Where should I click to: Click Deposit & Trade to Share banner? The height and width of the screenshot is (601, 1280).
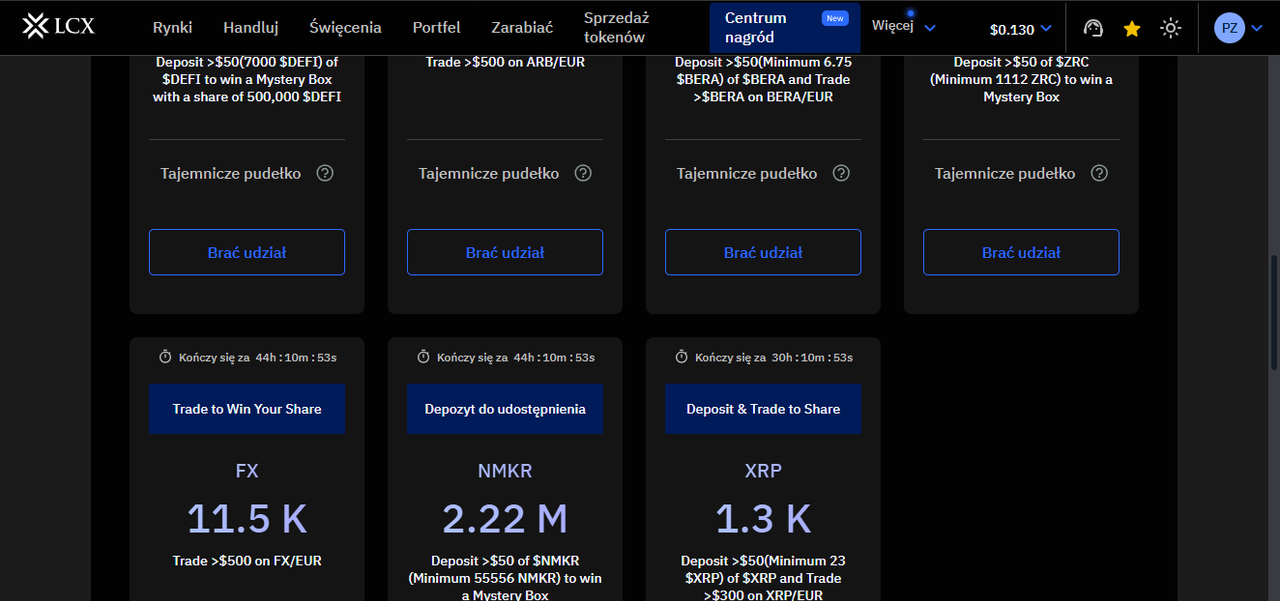pos(763,409)
